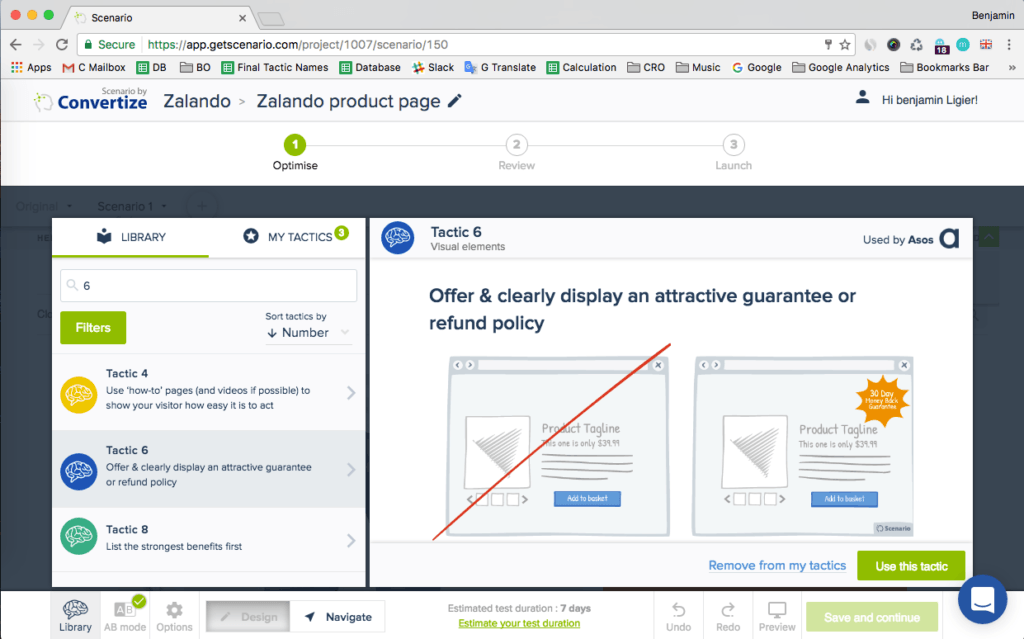Screen dimensions: 1024x639
Task: Click the guarantee badge mockup illustration
Action: click(803, 446)
